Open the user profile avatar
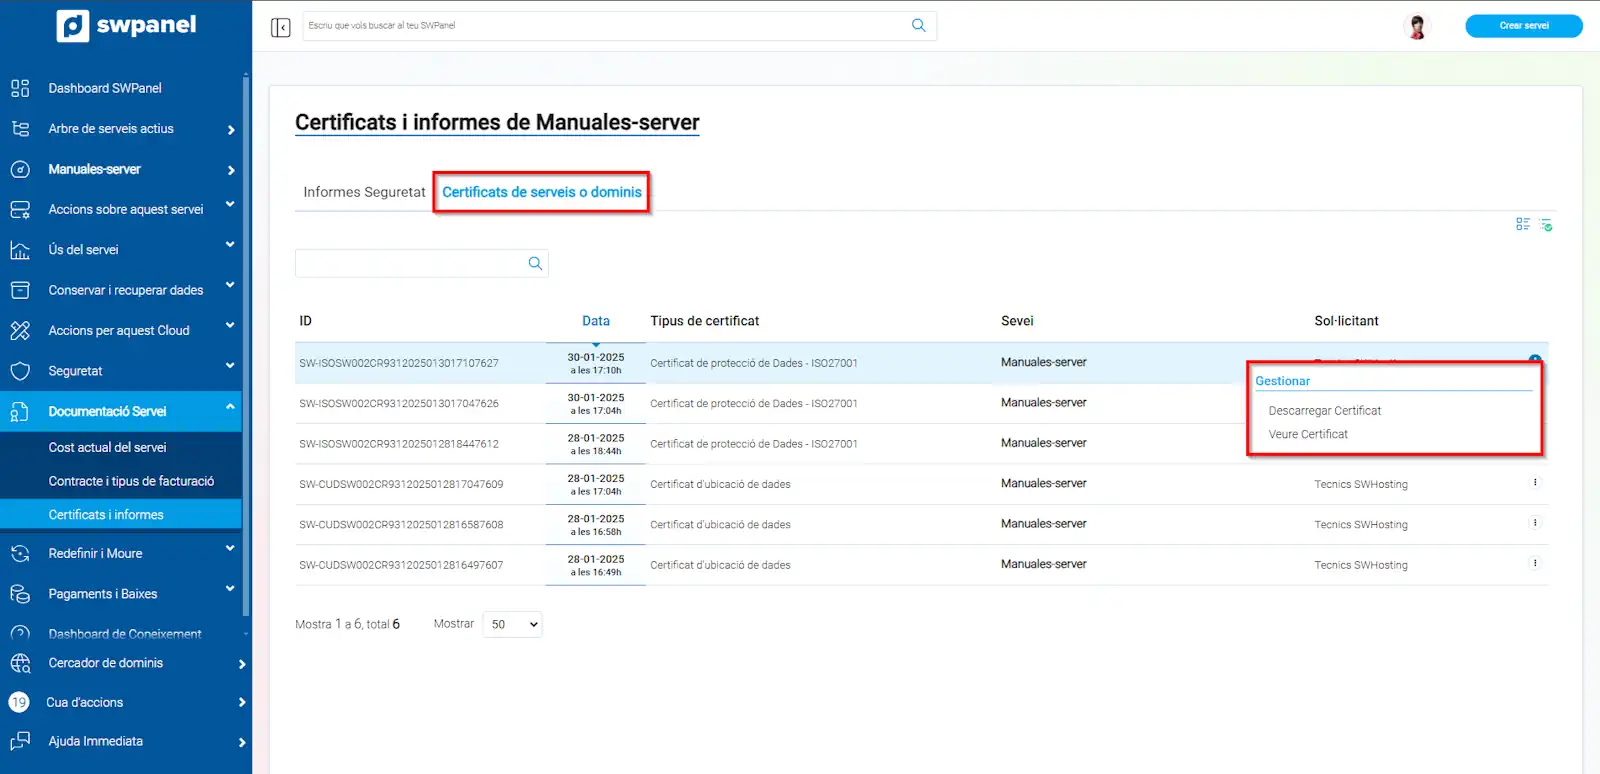This screenshot has height=774, width=1600. pyautogui.click(x=1416, y=27)
